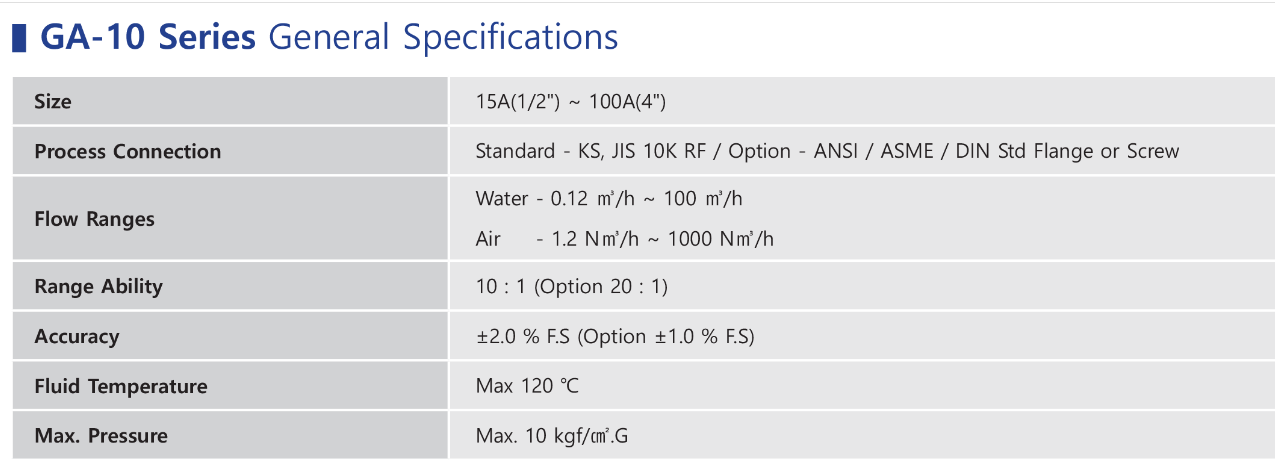Click the 15A(1/2") ~ 100A(4") size value

pos(572,102)
